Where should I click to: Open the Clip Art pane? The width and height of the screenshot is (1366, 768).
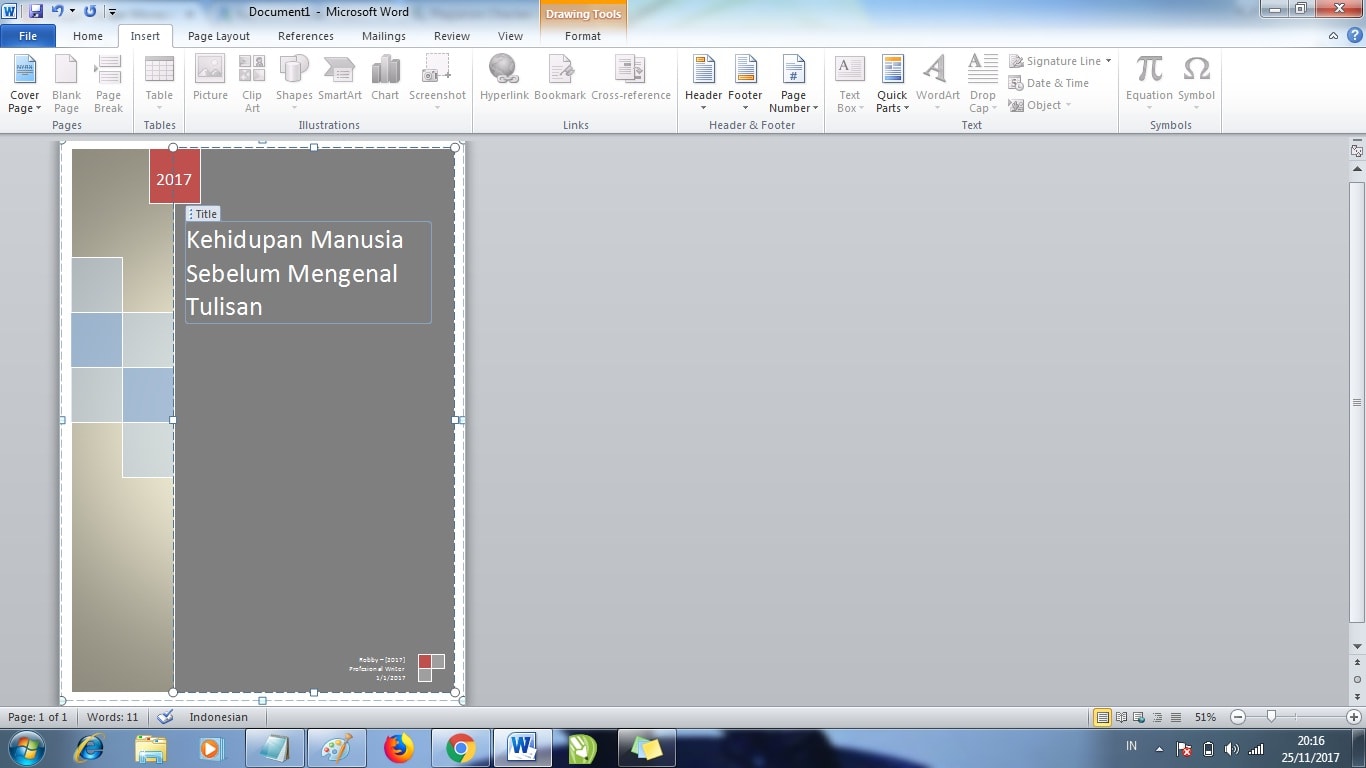[x=251, y=80]
